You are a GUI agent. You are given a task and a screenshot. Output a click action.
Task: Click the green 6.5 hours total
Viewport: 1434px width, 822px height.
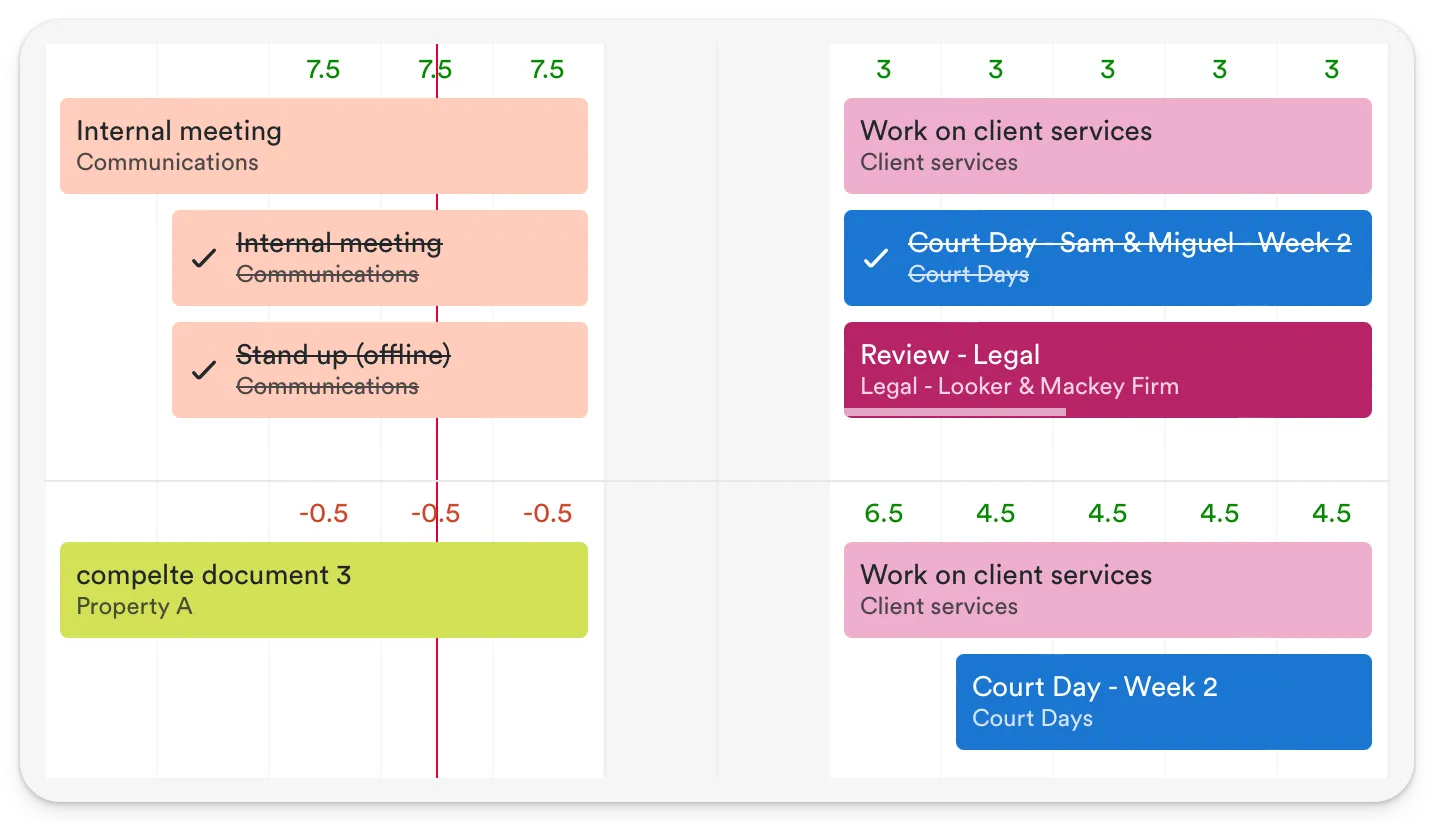point(884,513)
